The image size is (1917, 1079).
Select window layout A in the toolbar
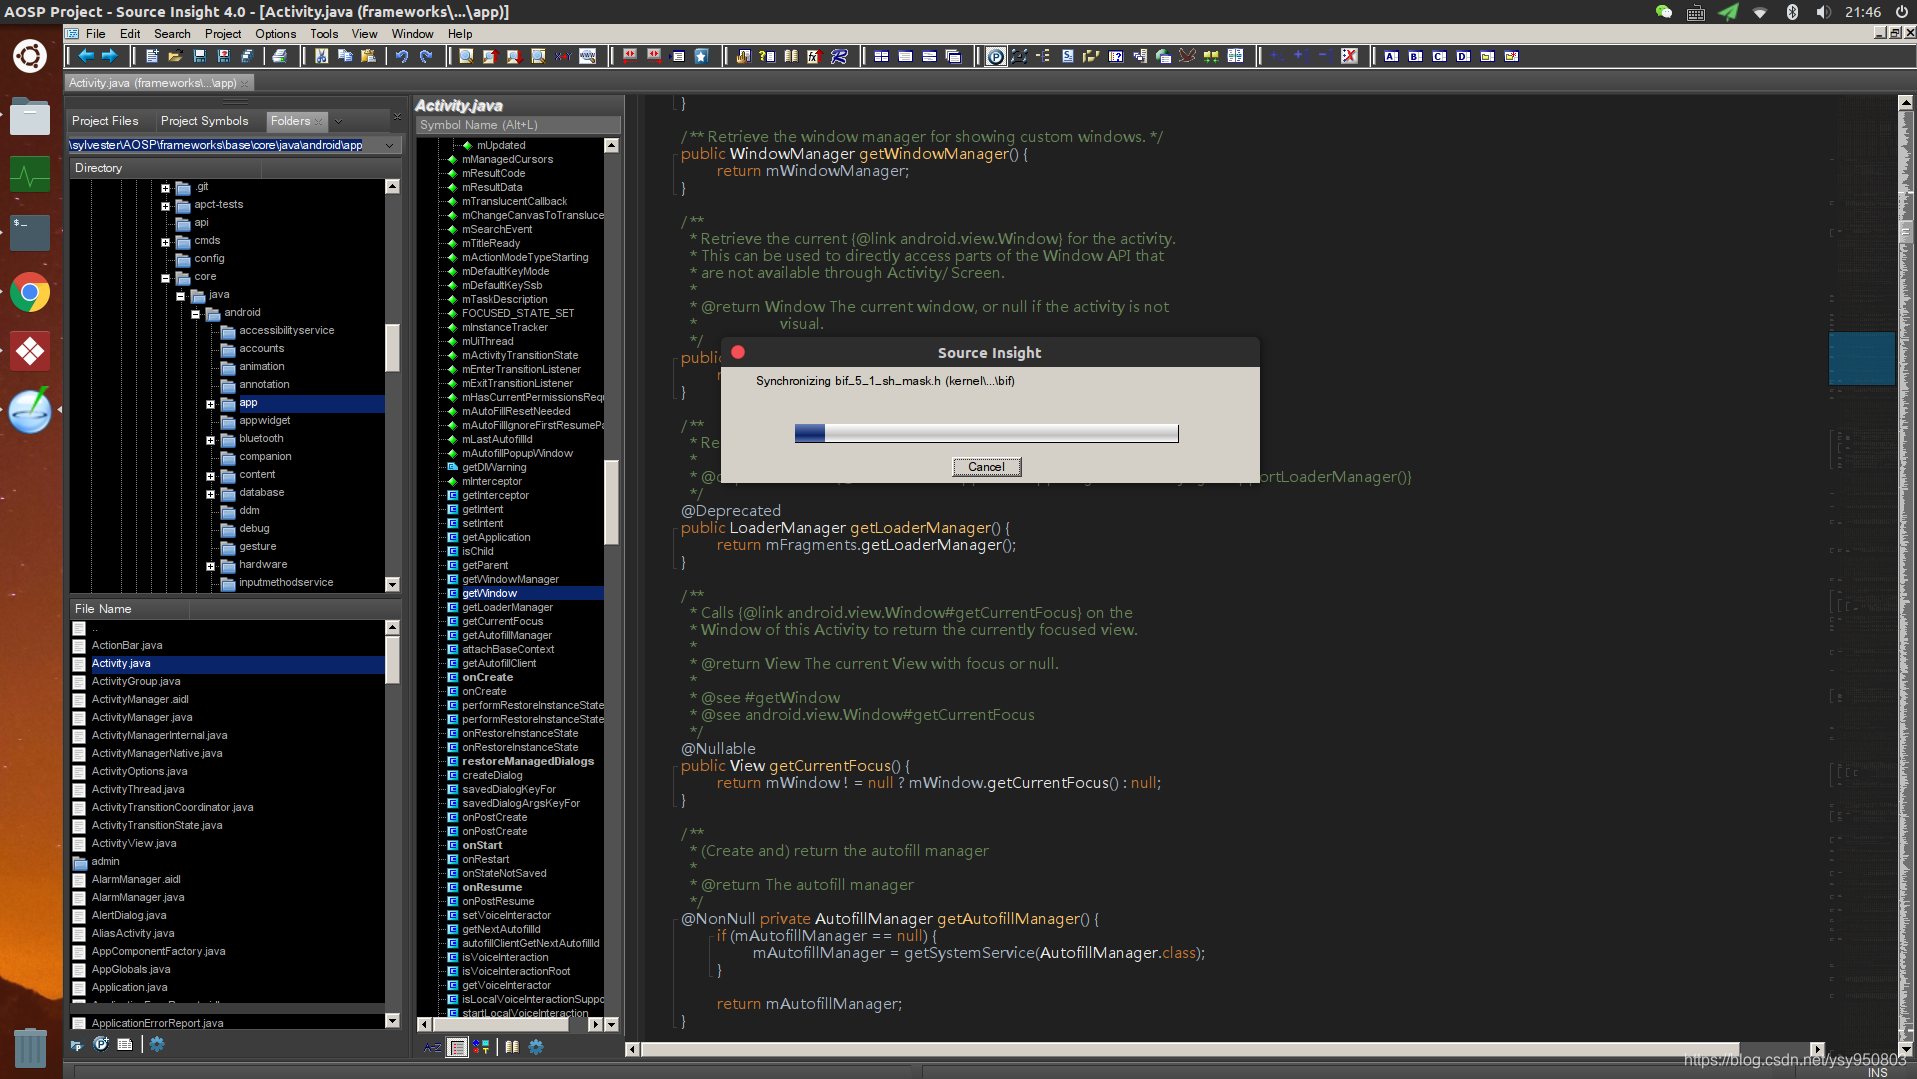(1391, 56)
